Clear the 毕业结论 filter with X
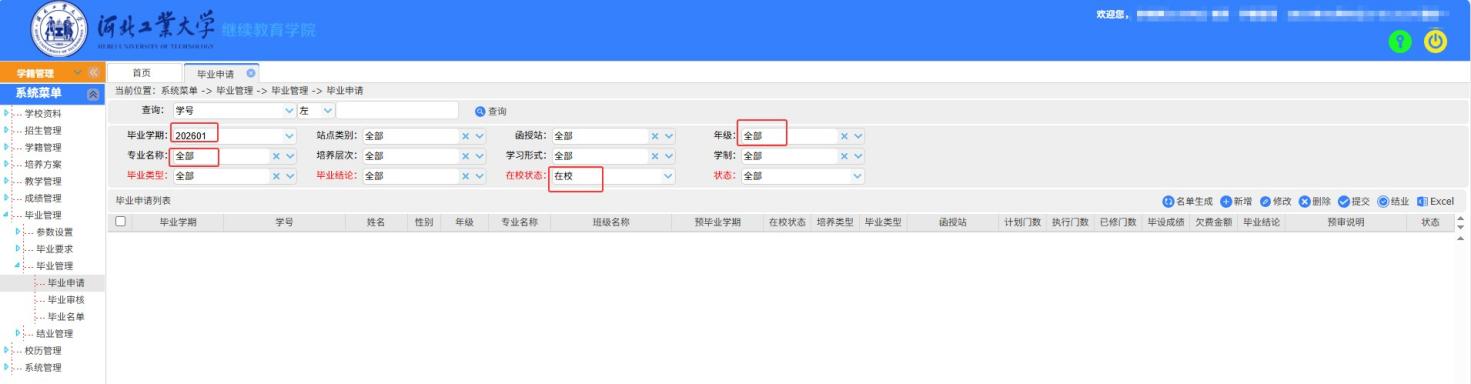The width and height of the screenshot is (1471, 384). coord(465,176)
